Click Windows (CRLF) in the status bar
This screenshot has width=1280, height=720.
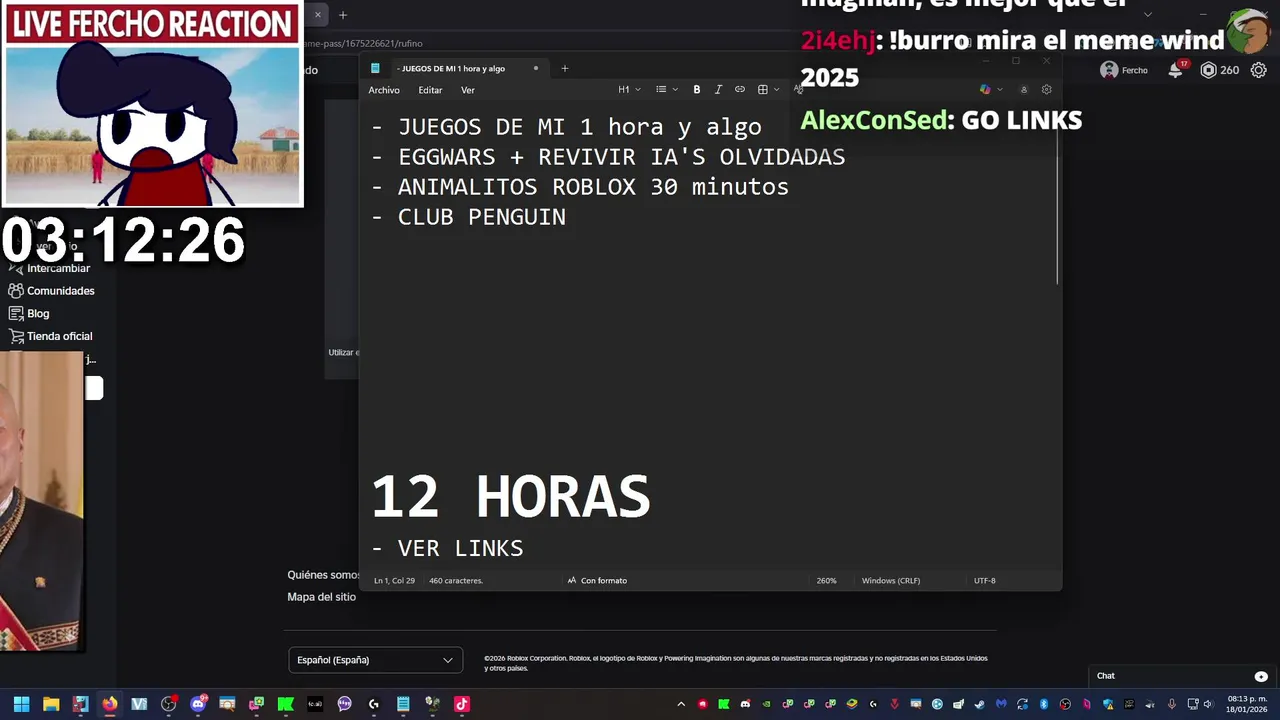tap(891, 581)
